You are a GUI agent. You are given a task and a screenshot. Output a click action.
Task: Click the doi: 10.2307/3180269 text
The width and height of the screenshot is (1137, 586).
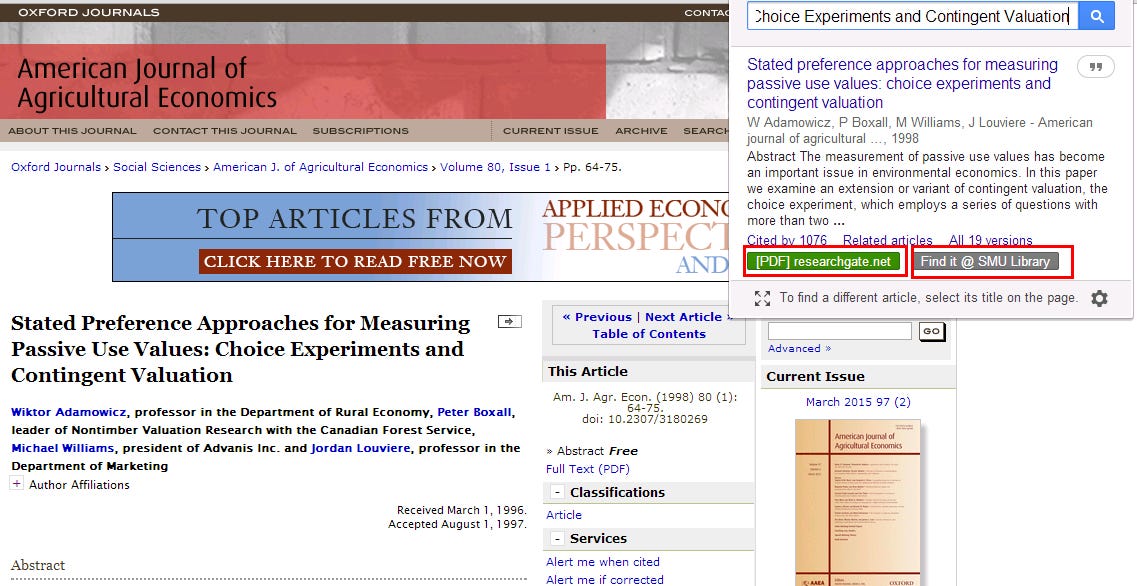[x=645, y=419]
